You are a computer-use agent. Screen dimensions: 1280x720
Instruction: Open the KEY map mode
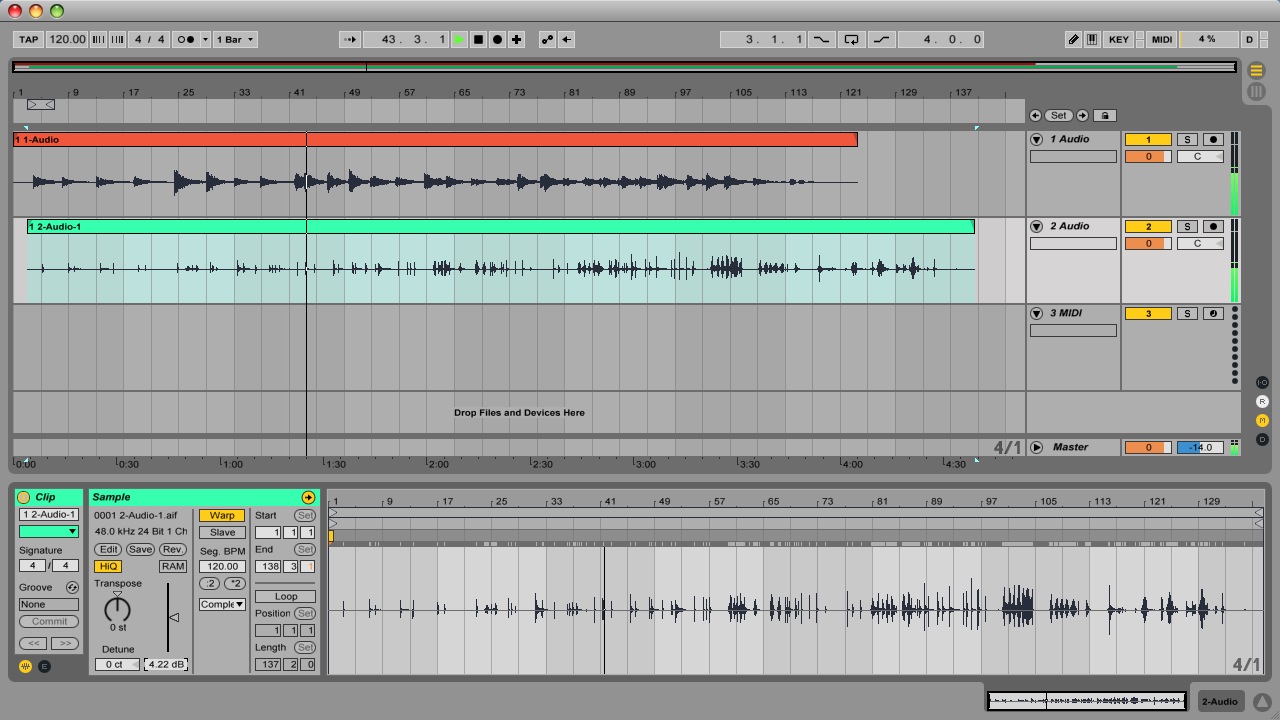[x=1118, y=40]
